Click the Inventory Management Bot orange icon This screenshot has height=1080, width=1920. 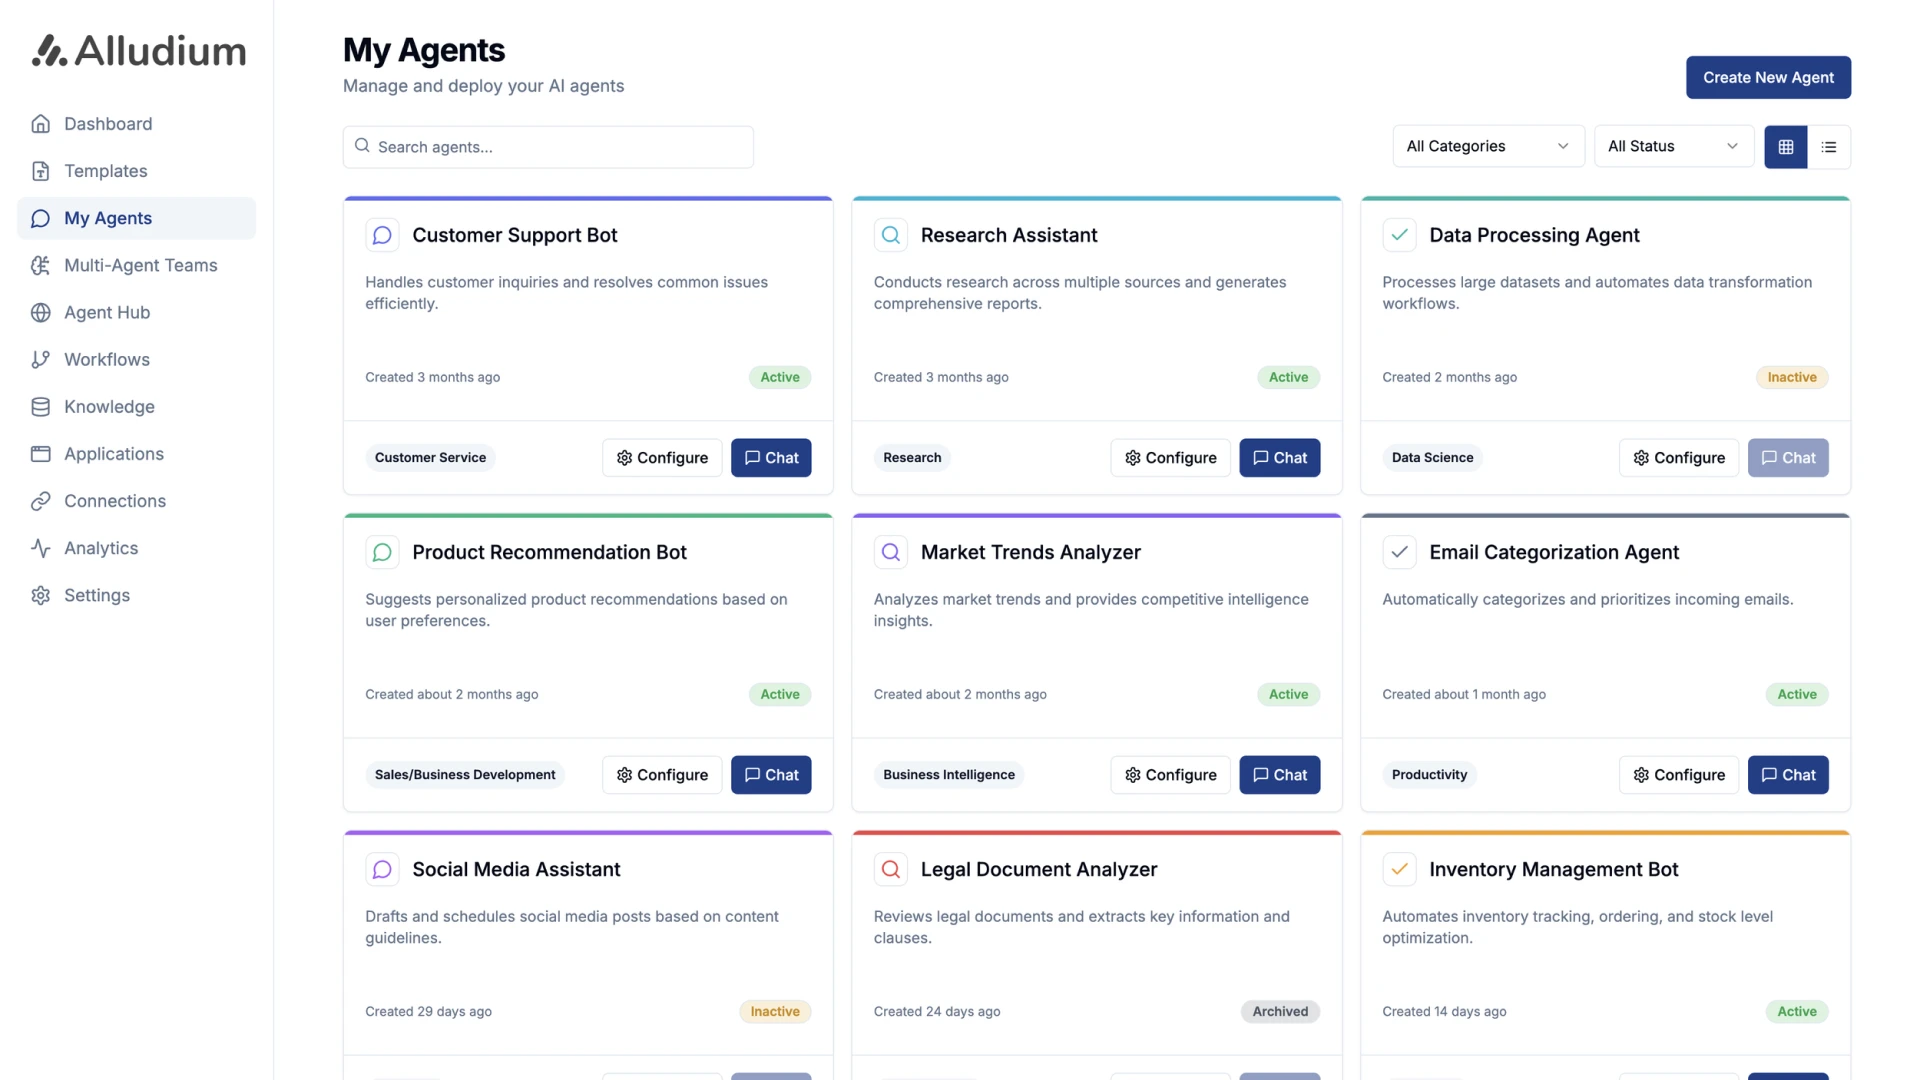click(1399, 869)
